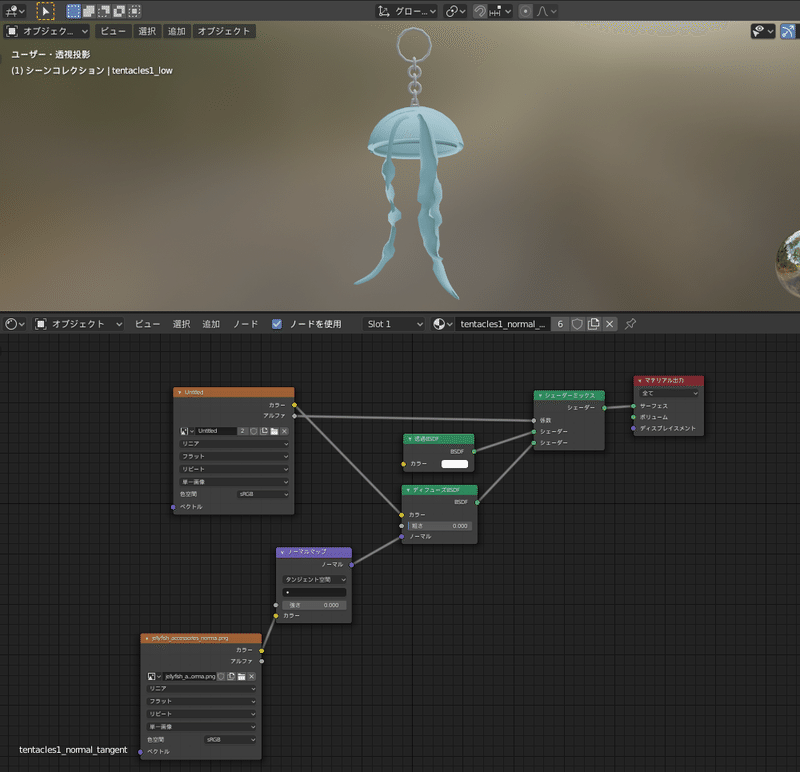Open image file folder icon in Untitled node
800x772 pixels.
point(274,431)
